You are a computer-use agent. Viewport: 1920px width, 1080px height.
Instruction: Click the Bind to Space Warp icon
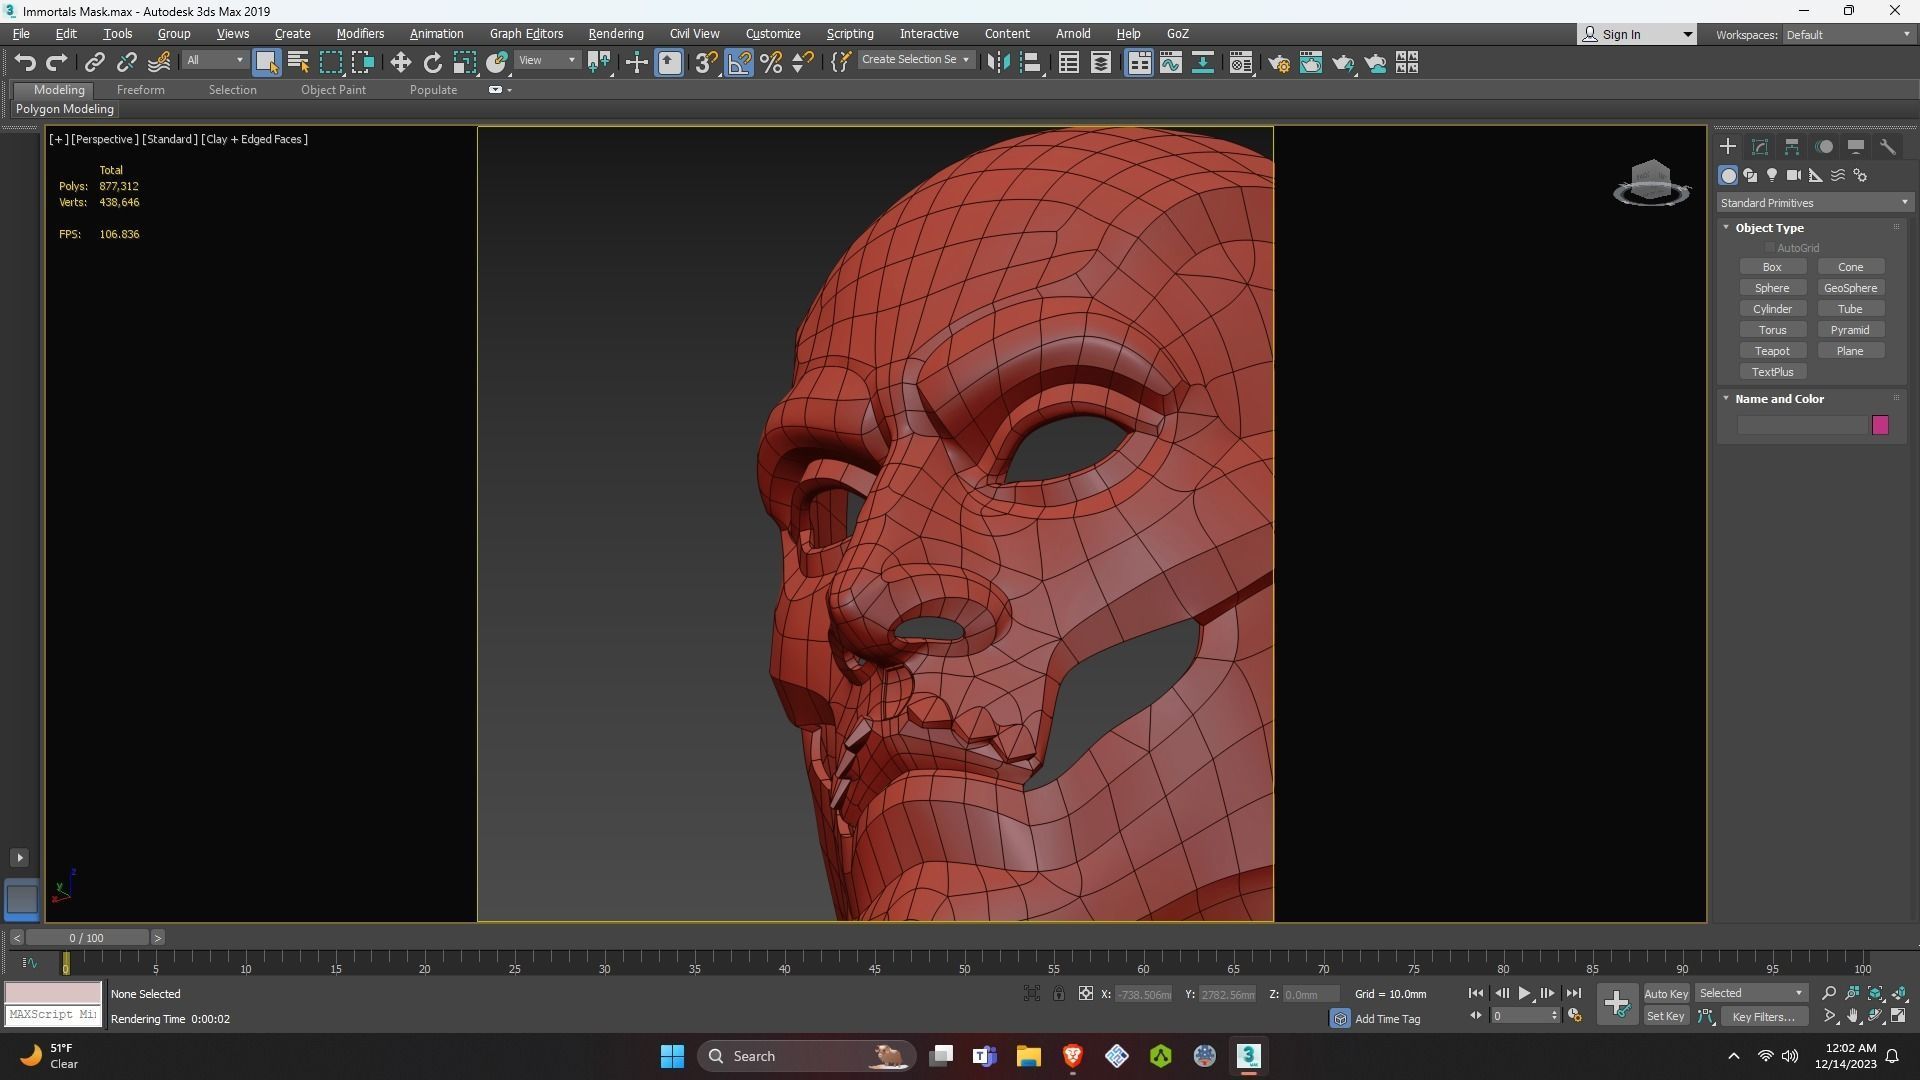click(159, 63)
